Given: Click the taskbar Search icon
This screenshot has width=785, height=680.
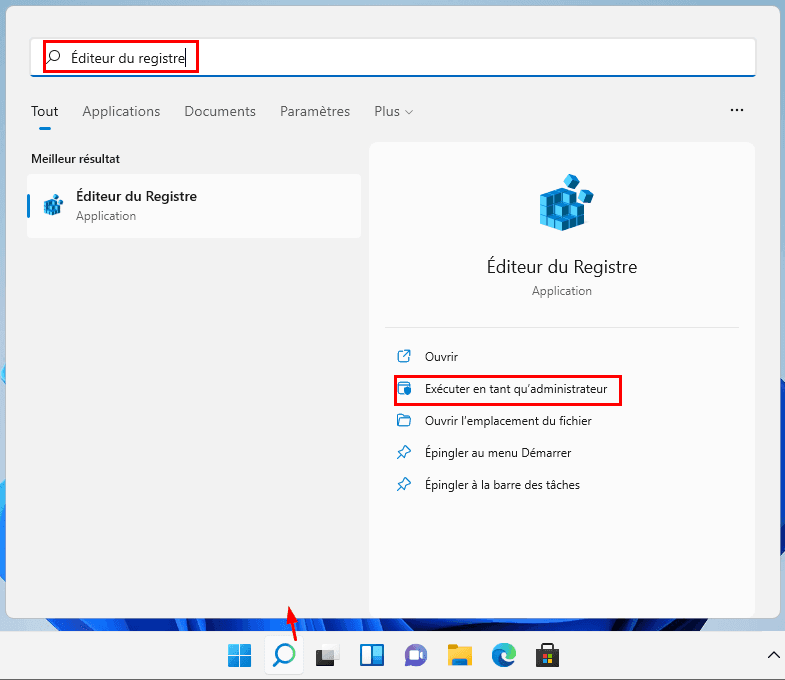Looking at the screenshot, I should [284, 655].
